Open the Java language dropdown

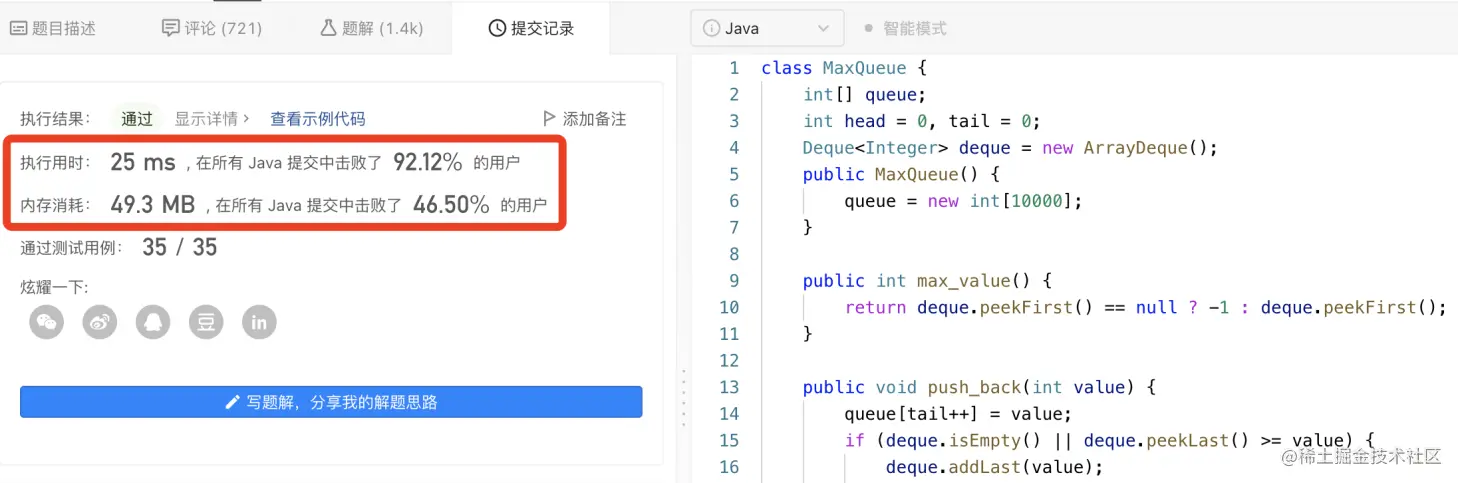tap(767, 28)
